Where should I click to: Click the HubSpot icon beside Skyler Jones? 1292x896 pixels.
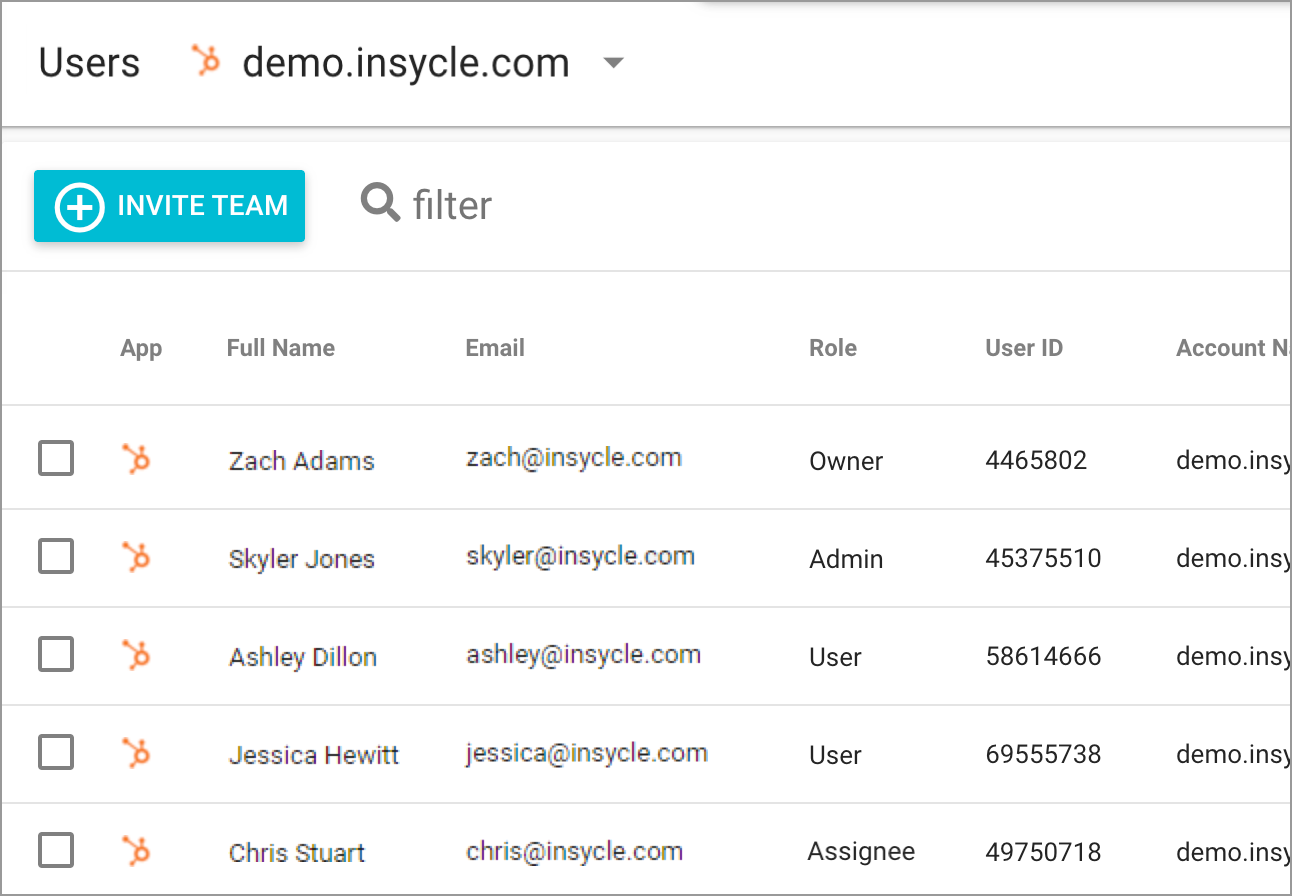pos(136,557)
